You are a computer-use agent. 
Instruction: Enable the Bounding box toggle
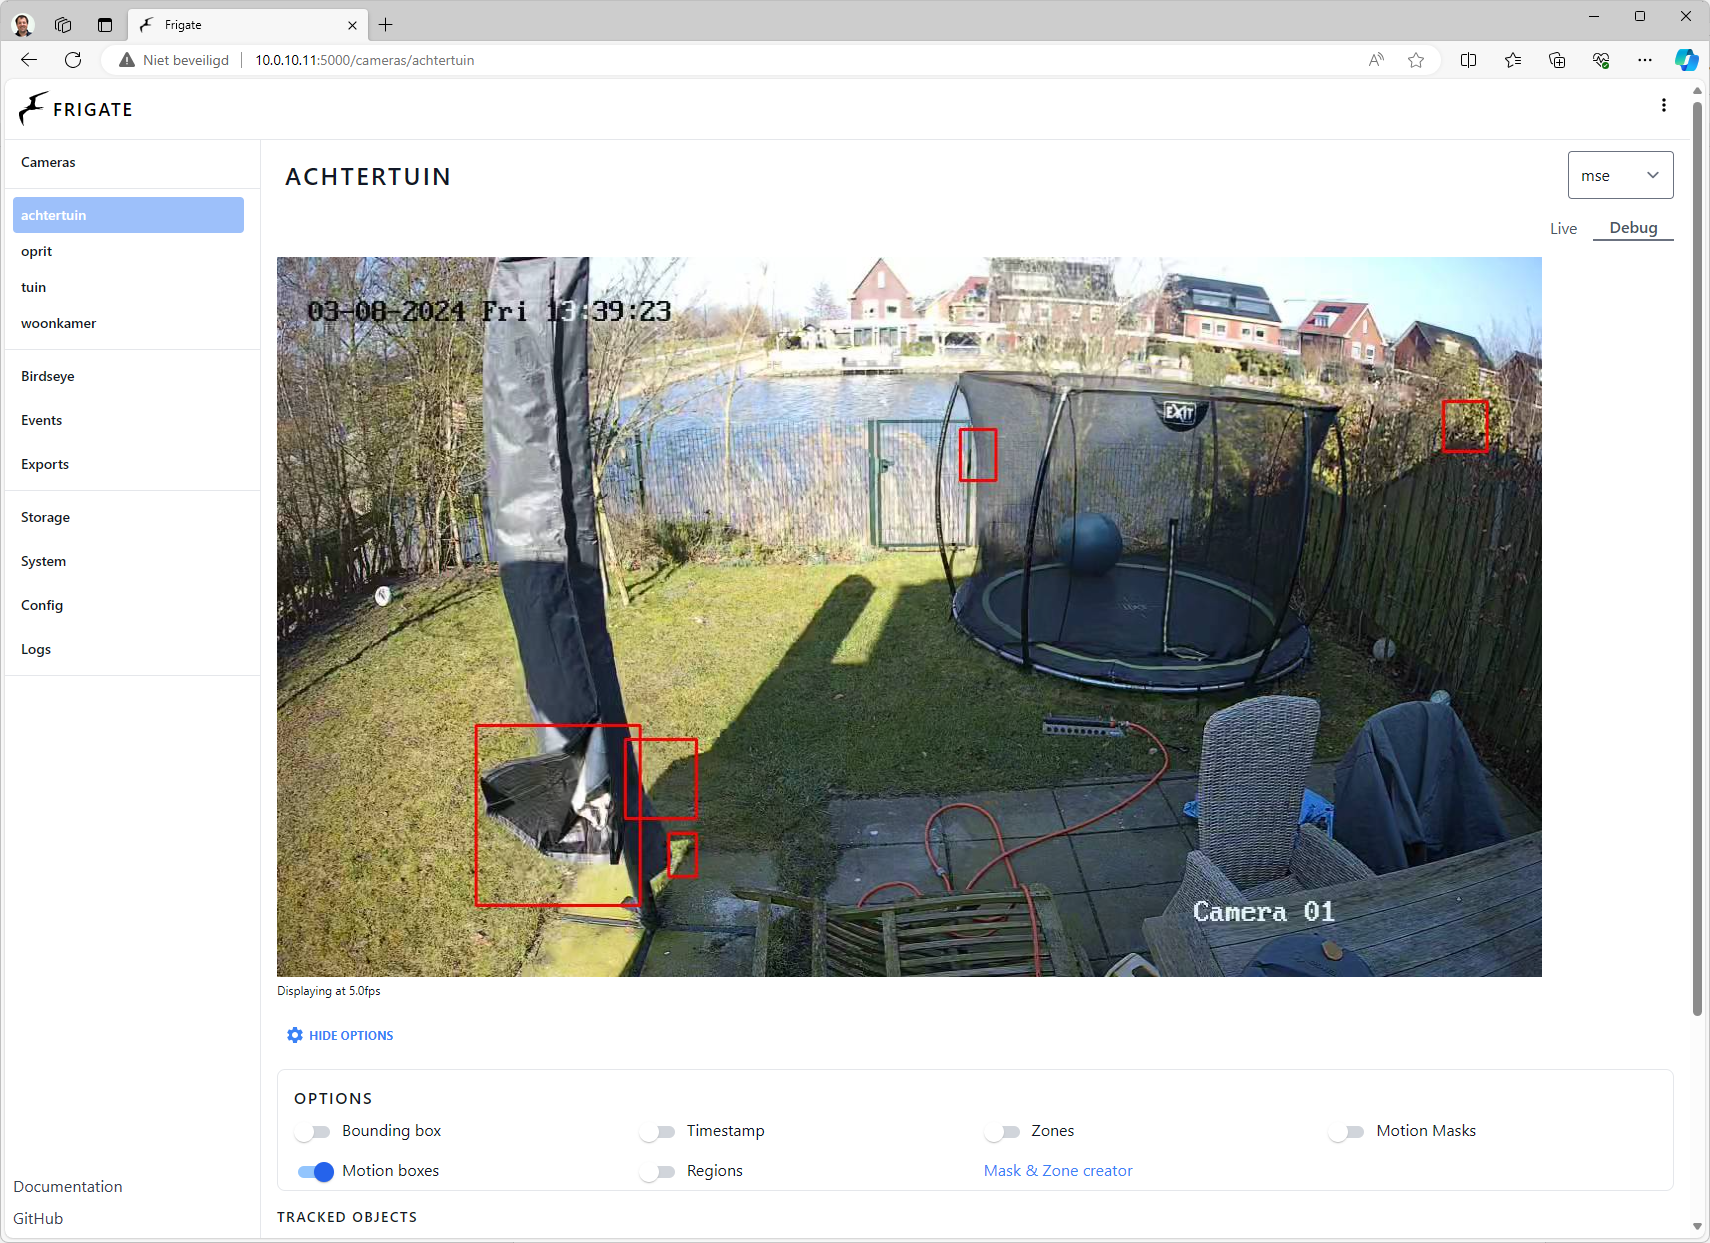pyautogui.click(x=313, y=1132)
